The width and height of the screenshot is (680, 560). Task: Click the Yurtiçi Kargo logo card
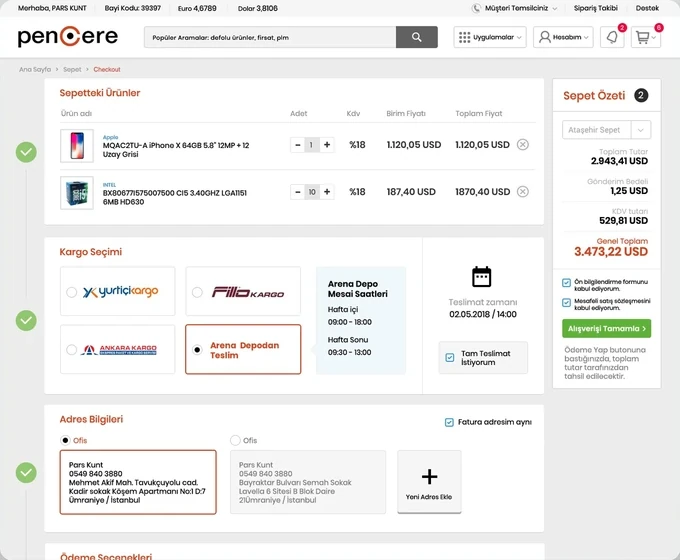[x=118, y=291]
